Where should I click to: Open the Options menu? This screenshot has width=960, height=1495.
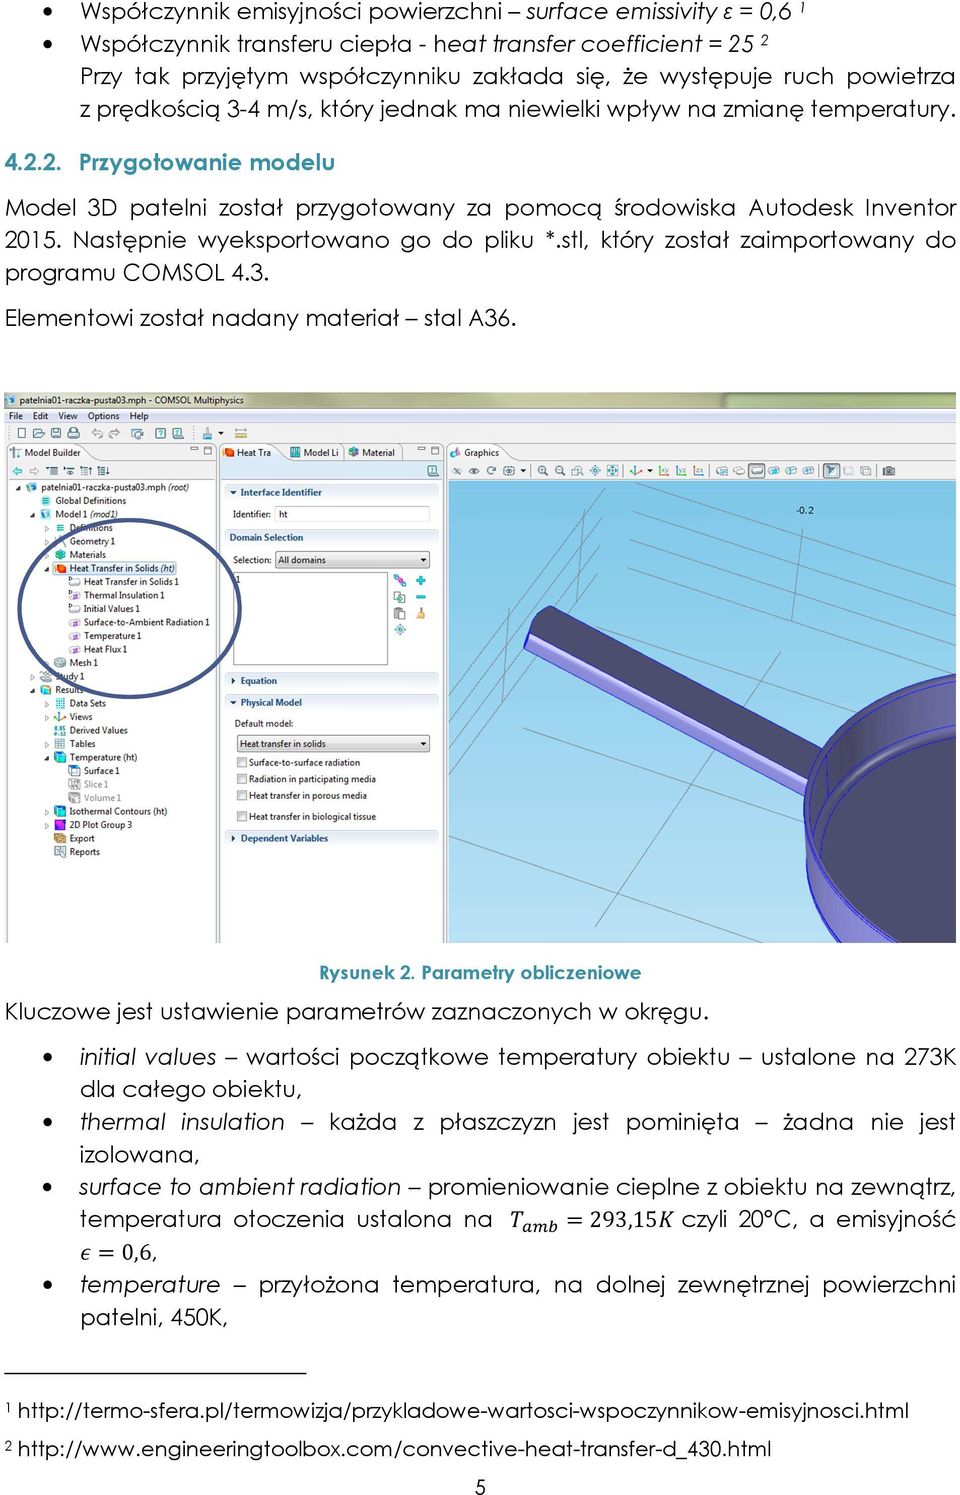pyautogui.click(x=103, y=416)
